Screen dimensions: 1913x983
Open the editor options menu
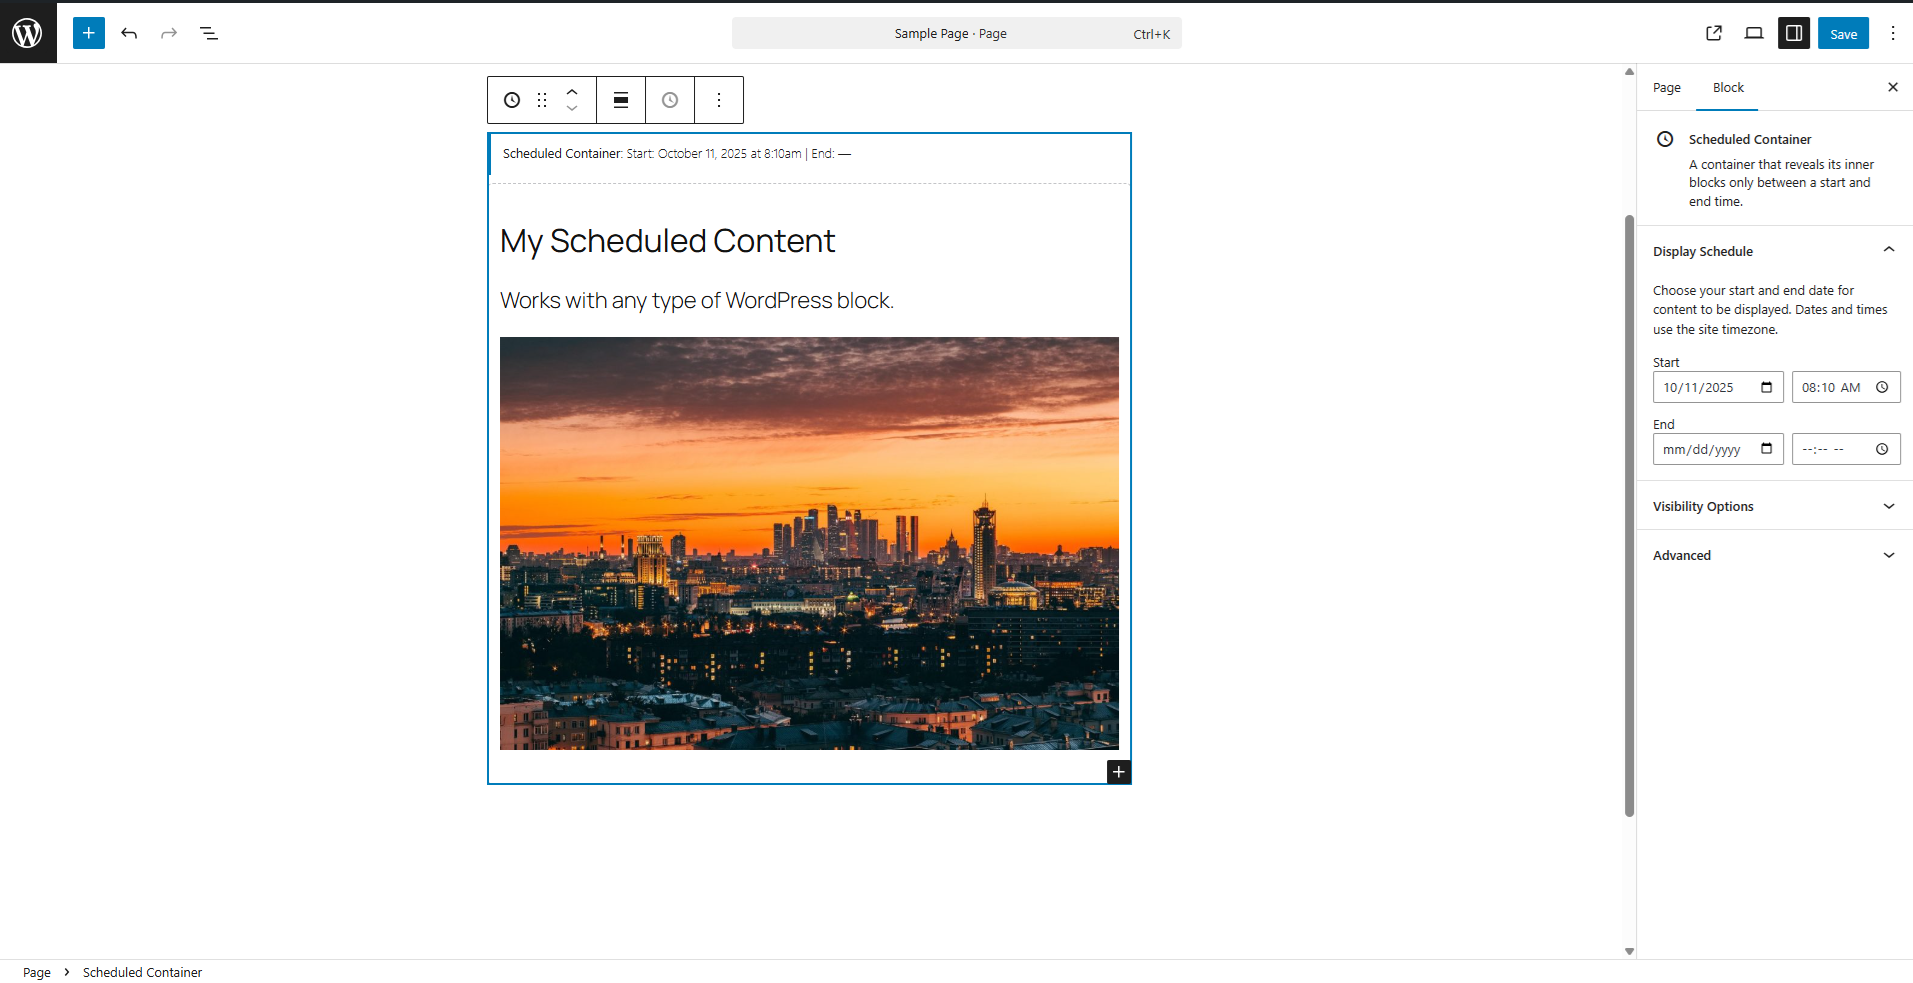point(1891,33)
